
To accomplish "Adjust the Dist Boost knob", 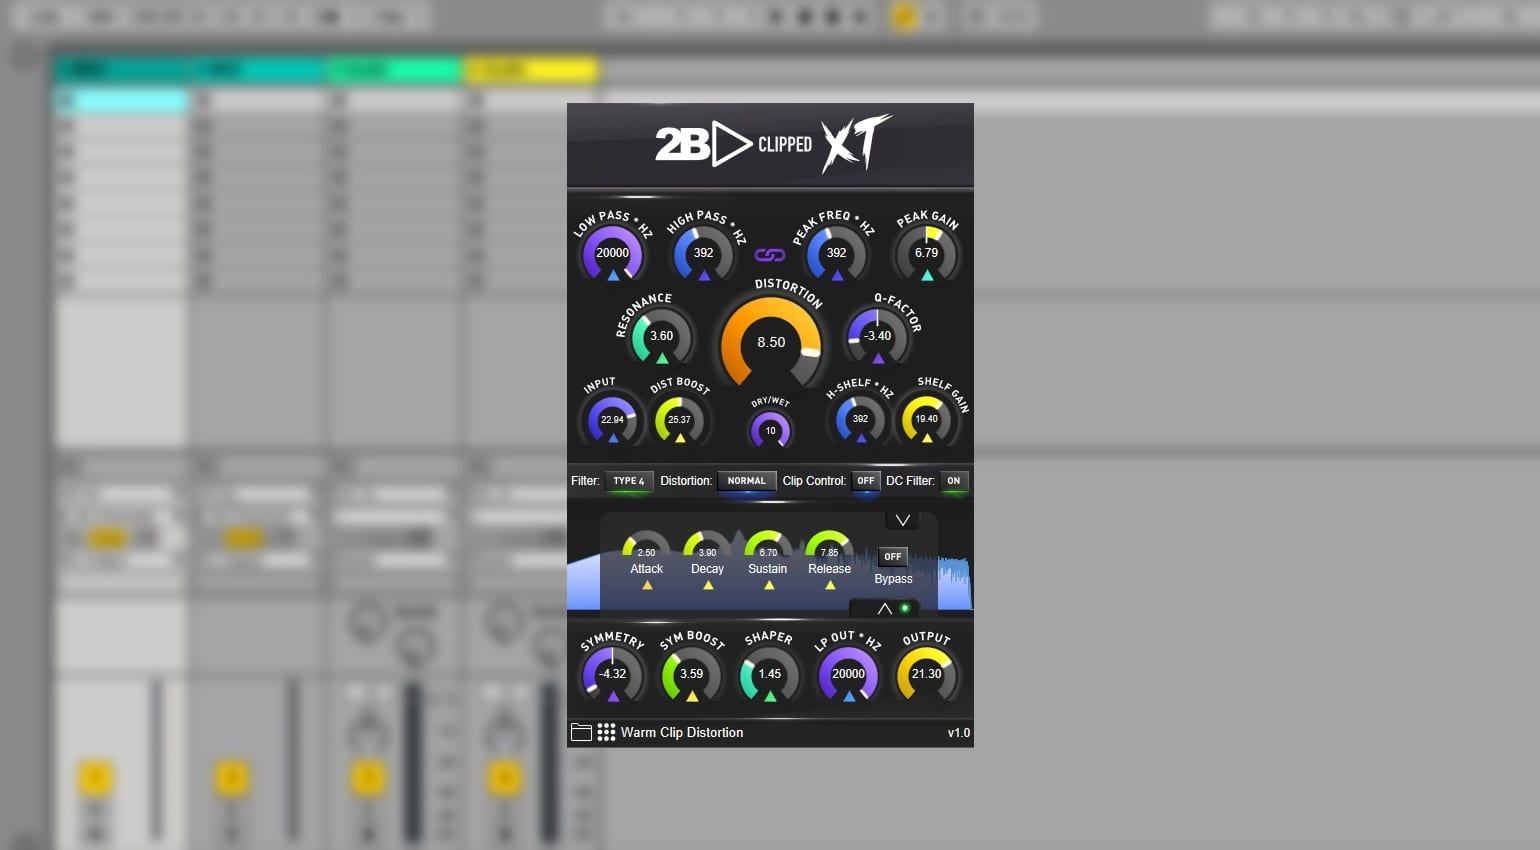I will click(680, 420).
